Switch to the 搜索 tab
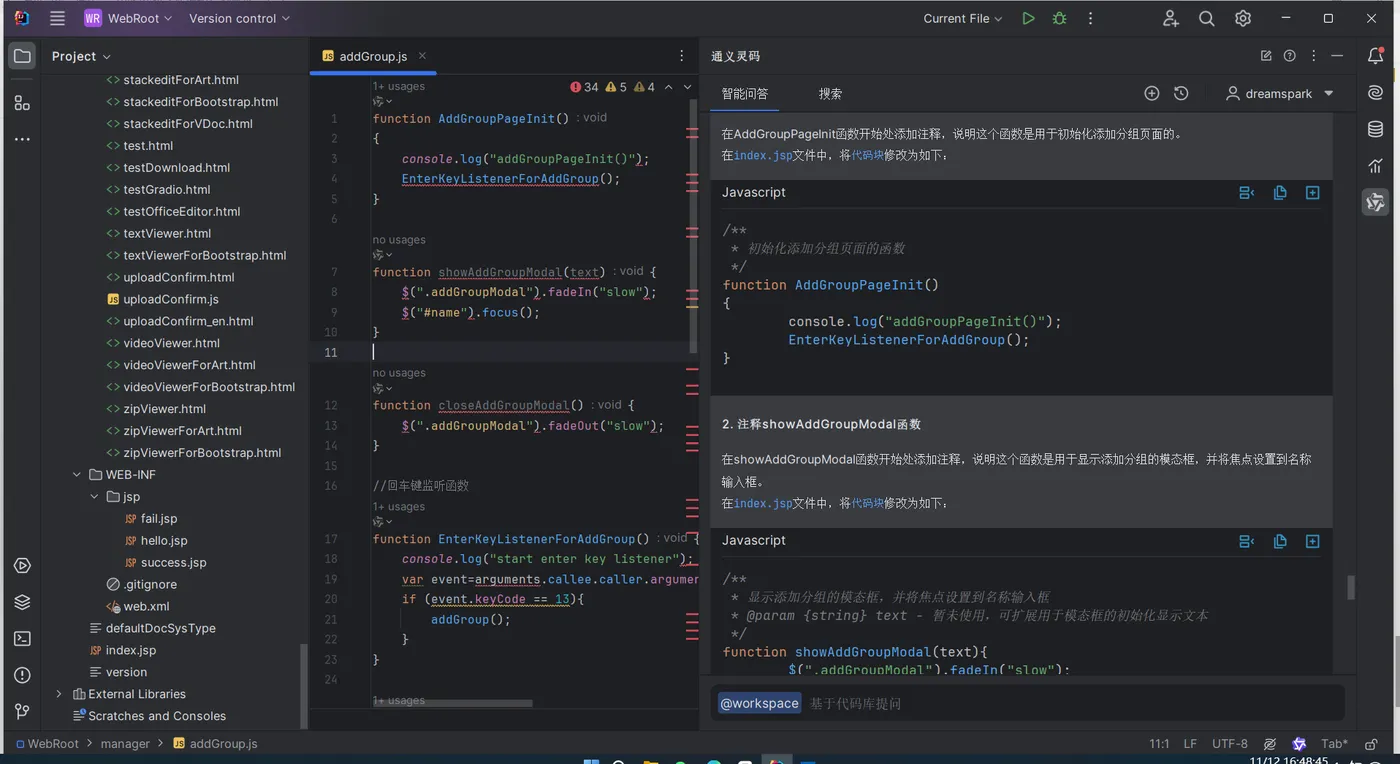1400x764 pixels. point(830,94)
